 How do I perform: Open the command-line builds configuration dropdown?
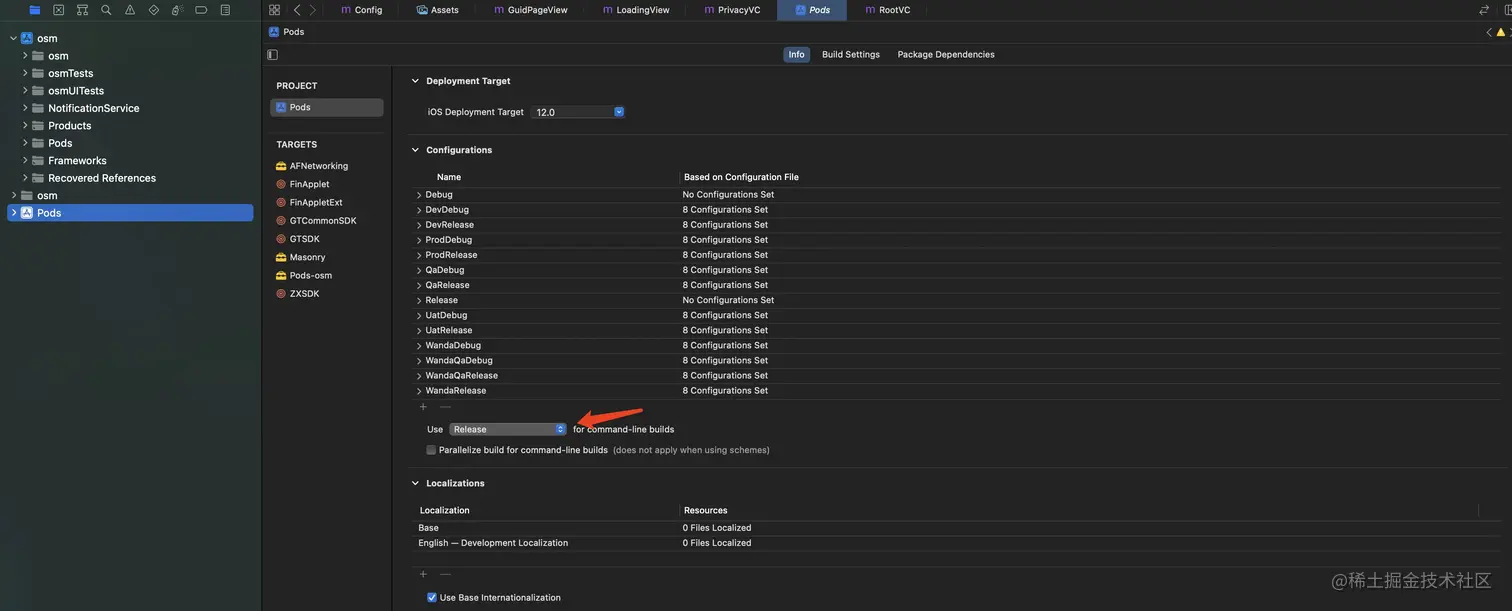tap(508, 429)
